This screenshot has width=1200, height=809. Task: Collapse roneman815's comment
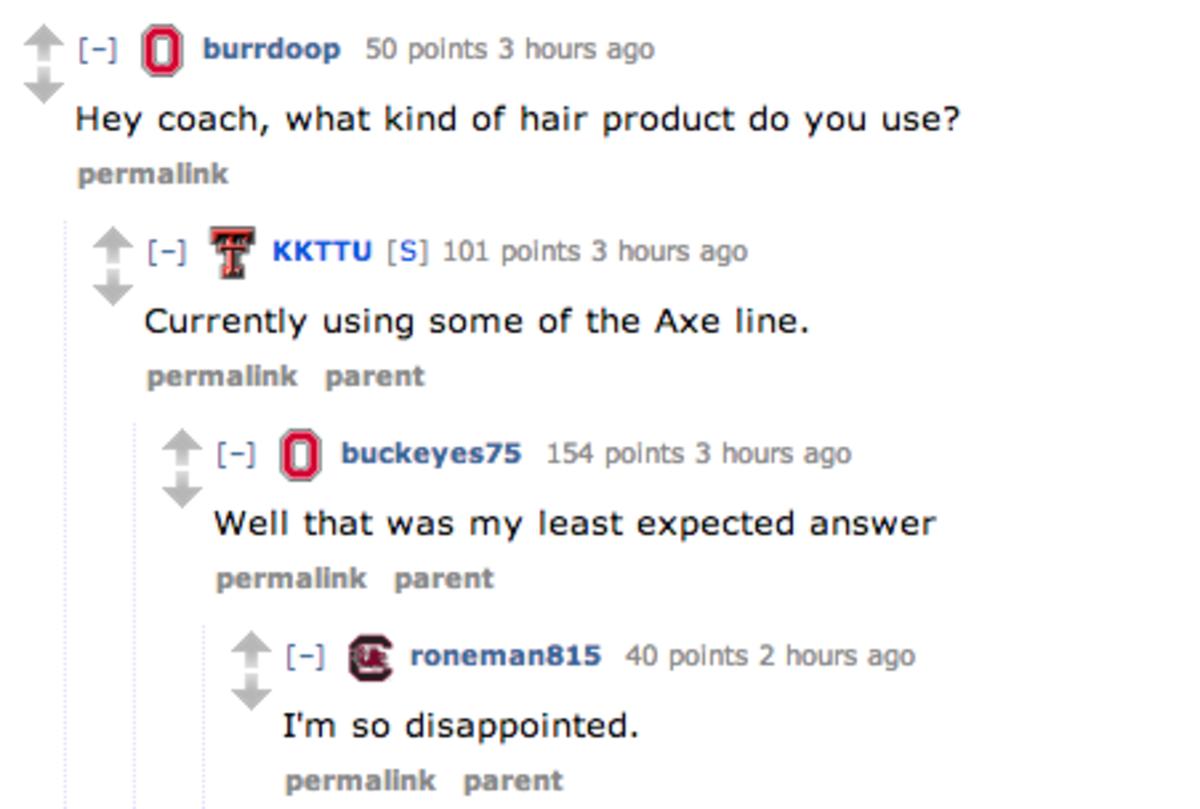(304, 655)
